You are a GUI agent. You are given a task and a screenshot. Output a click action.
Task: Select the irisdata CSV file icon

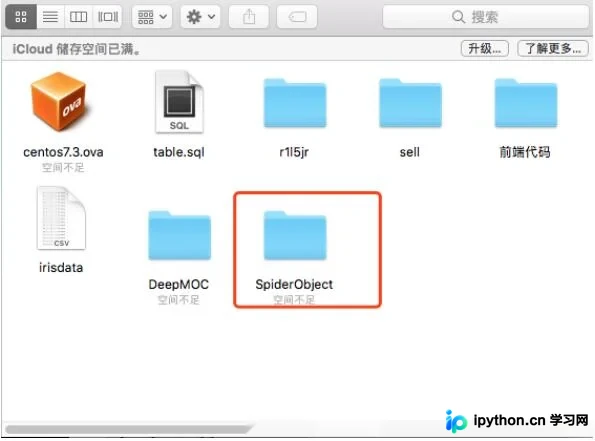61,218
